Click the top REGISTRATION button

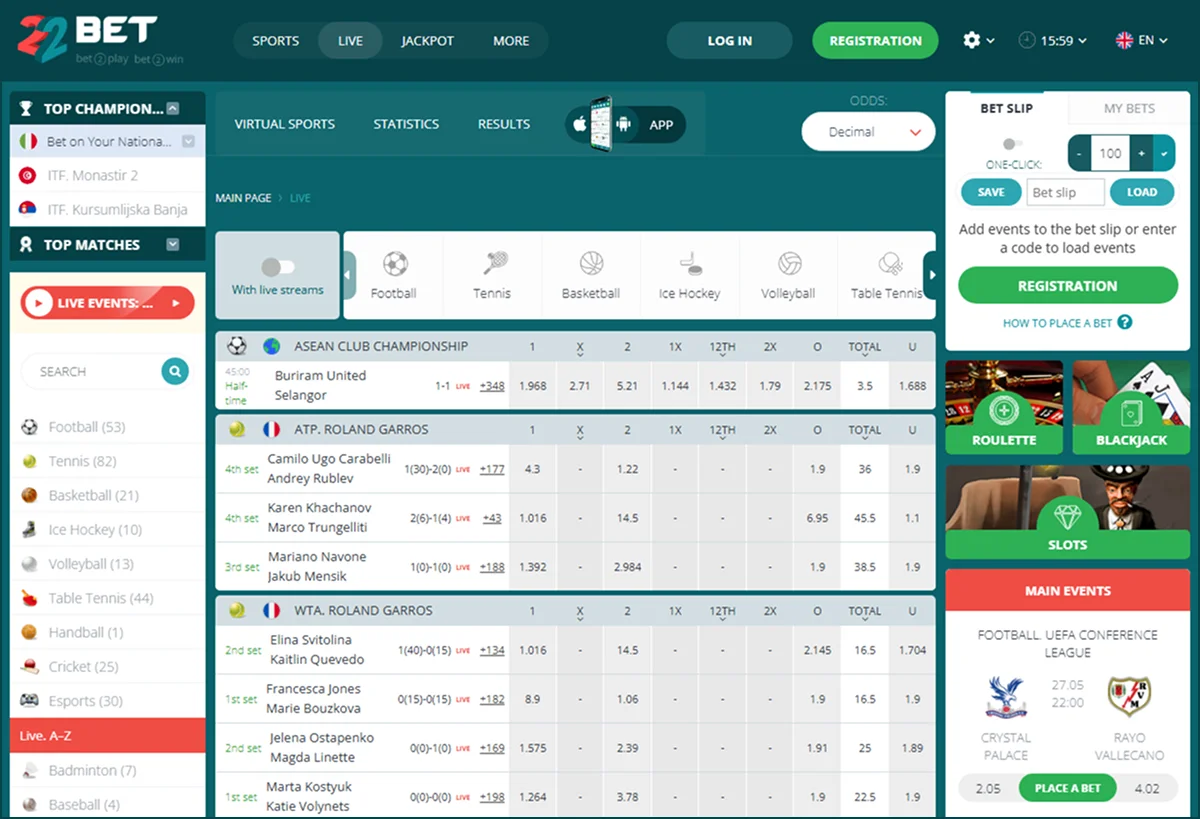point(876,41)
